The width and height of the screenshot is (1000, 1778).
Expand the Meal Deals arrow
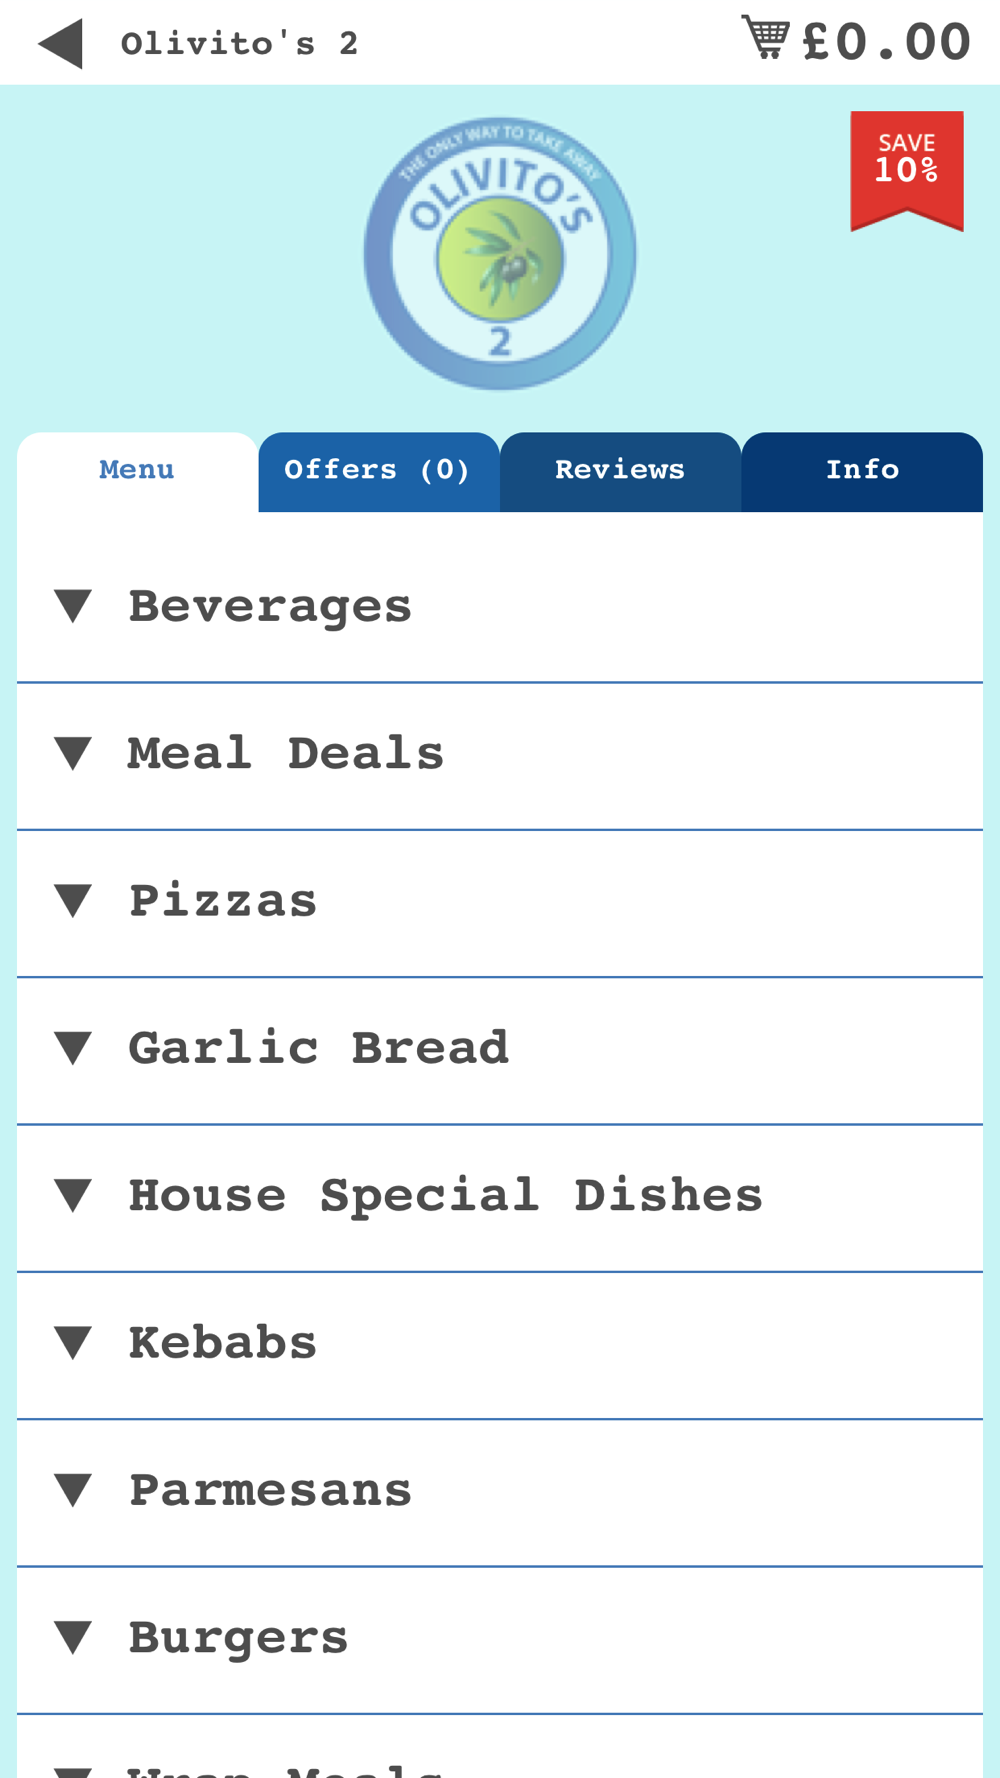[73, 753]
